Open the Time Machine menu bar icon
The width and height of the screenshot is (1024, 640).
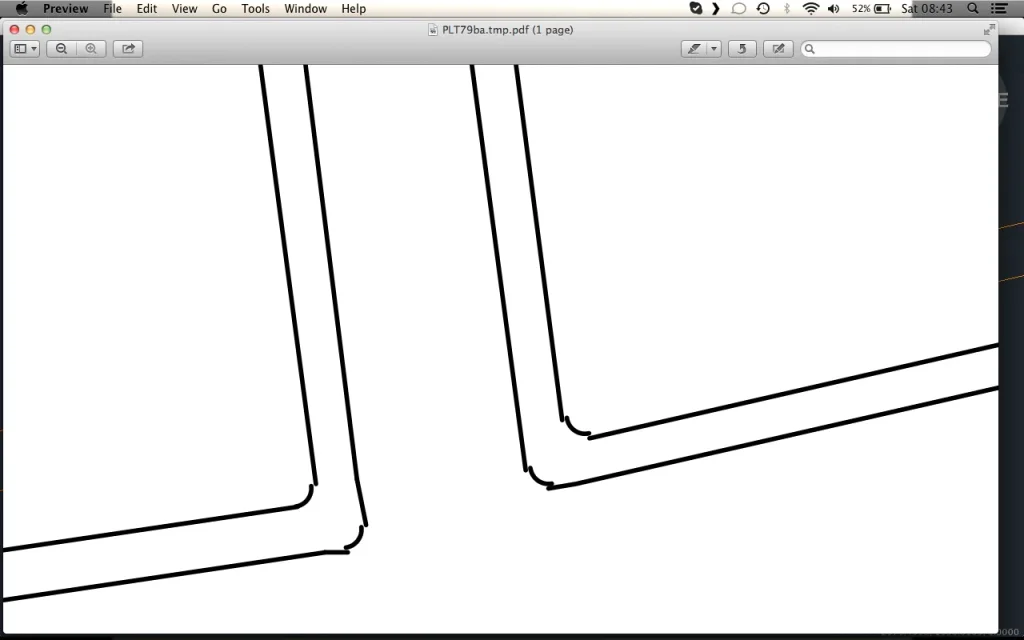tap(763, 8)
